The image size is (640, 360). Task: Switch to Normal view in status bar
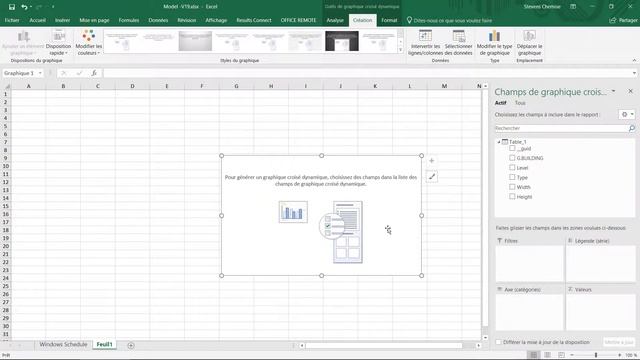[x=533, y=355]
